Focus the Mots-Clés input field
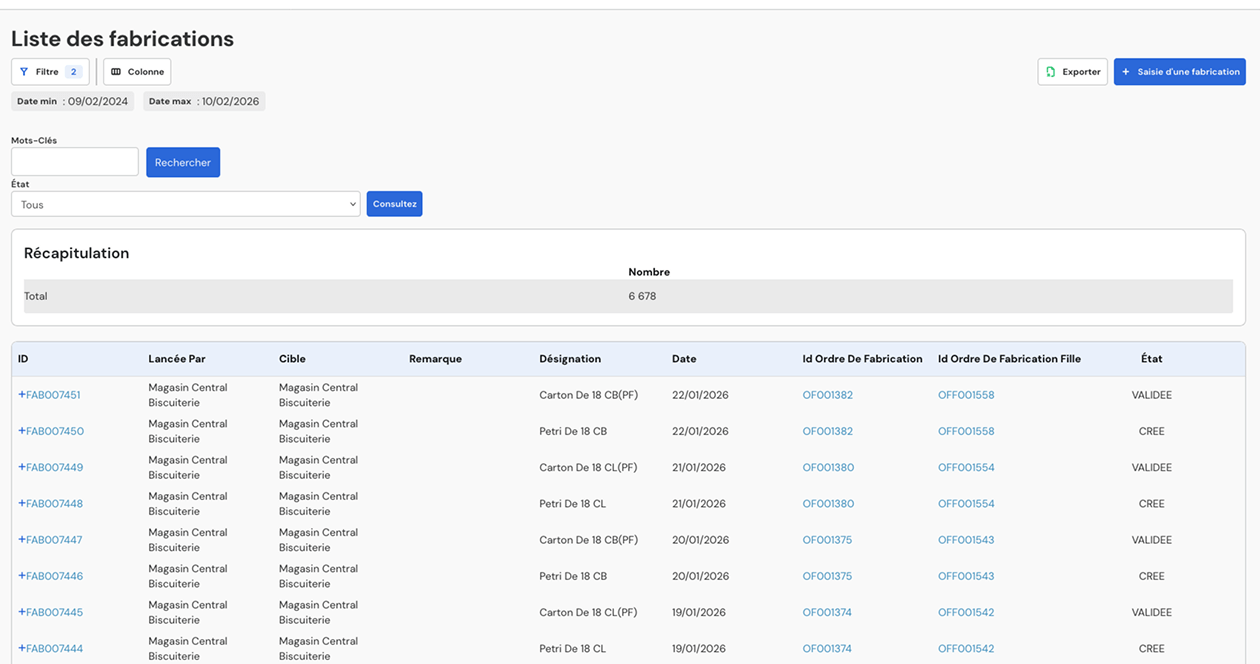Viewport: 1260px width, 664px height. tap(75, 162)
